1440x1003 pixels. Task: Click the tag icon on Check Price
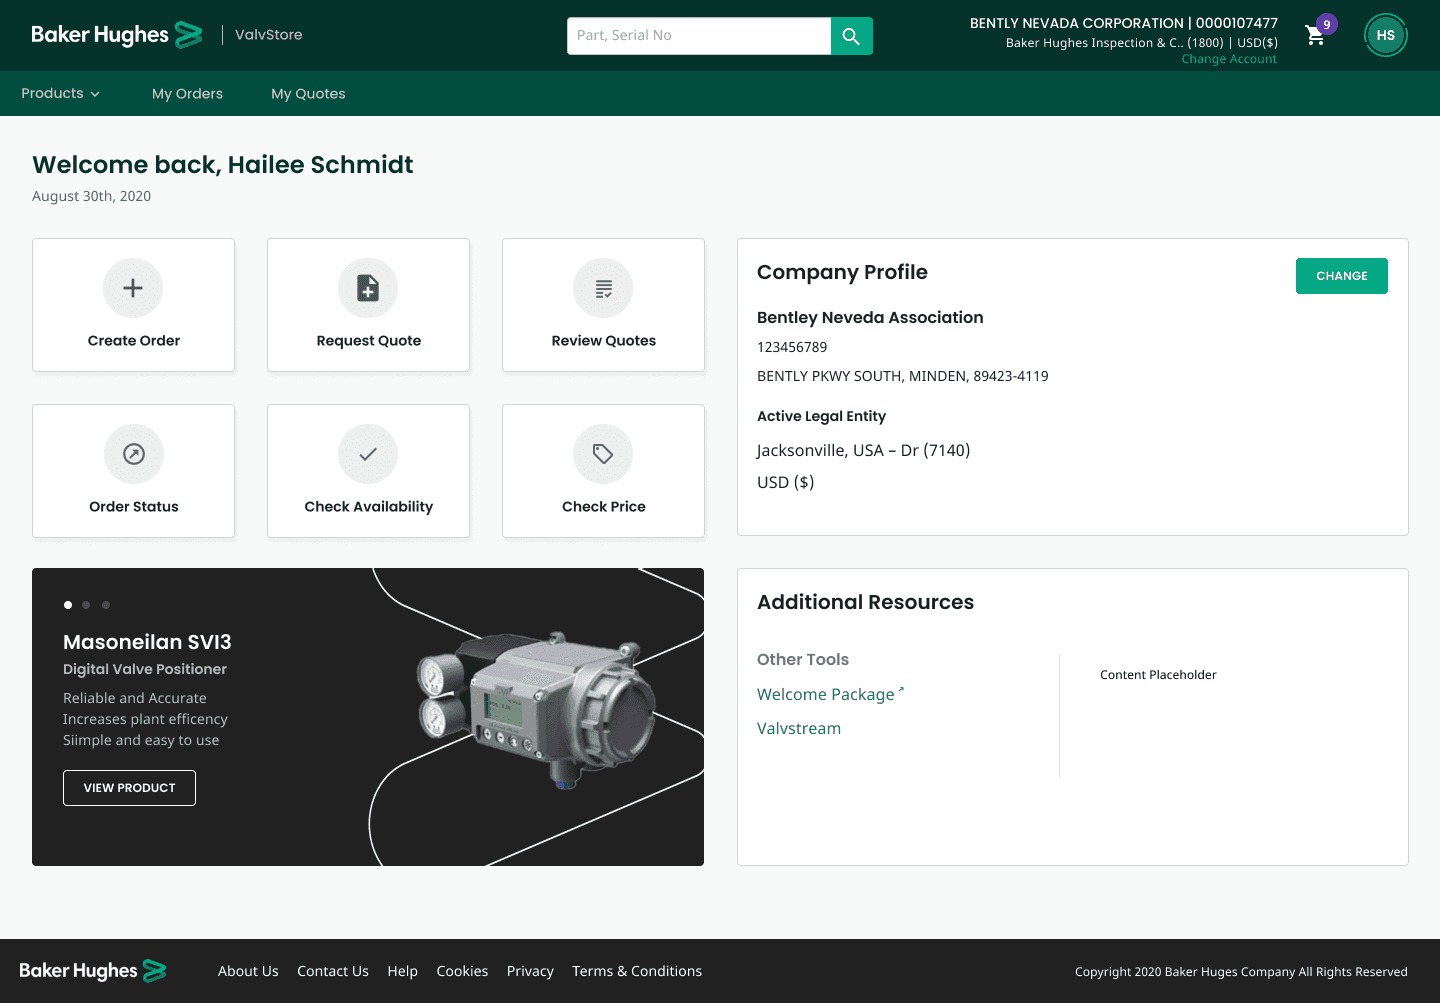(x=603, y=454)
